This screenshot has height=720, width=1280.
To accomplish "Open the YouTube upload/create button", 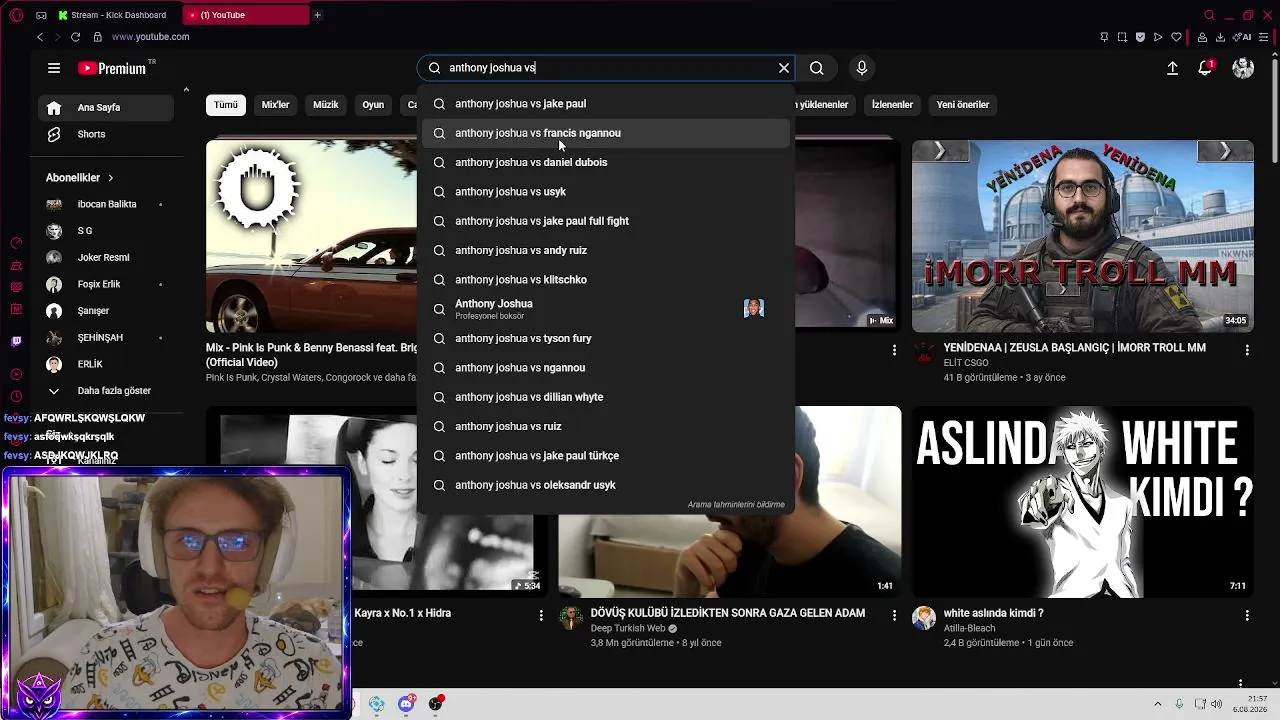I will (1172, 68).
